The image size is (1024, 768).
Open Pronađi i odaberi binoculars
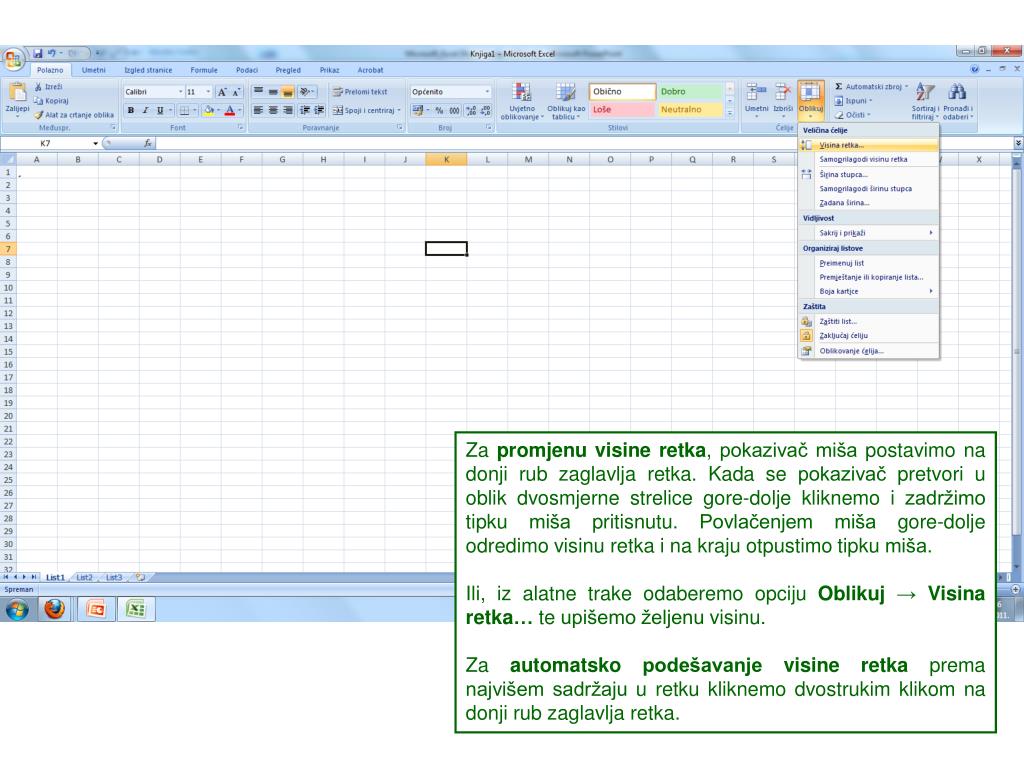point(958,101)
